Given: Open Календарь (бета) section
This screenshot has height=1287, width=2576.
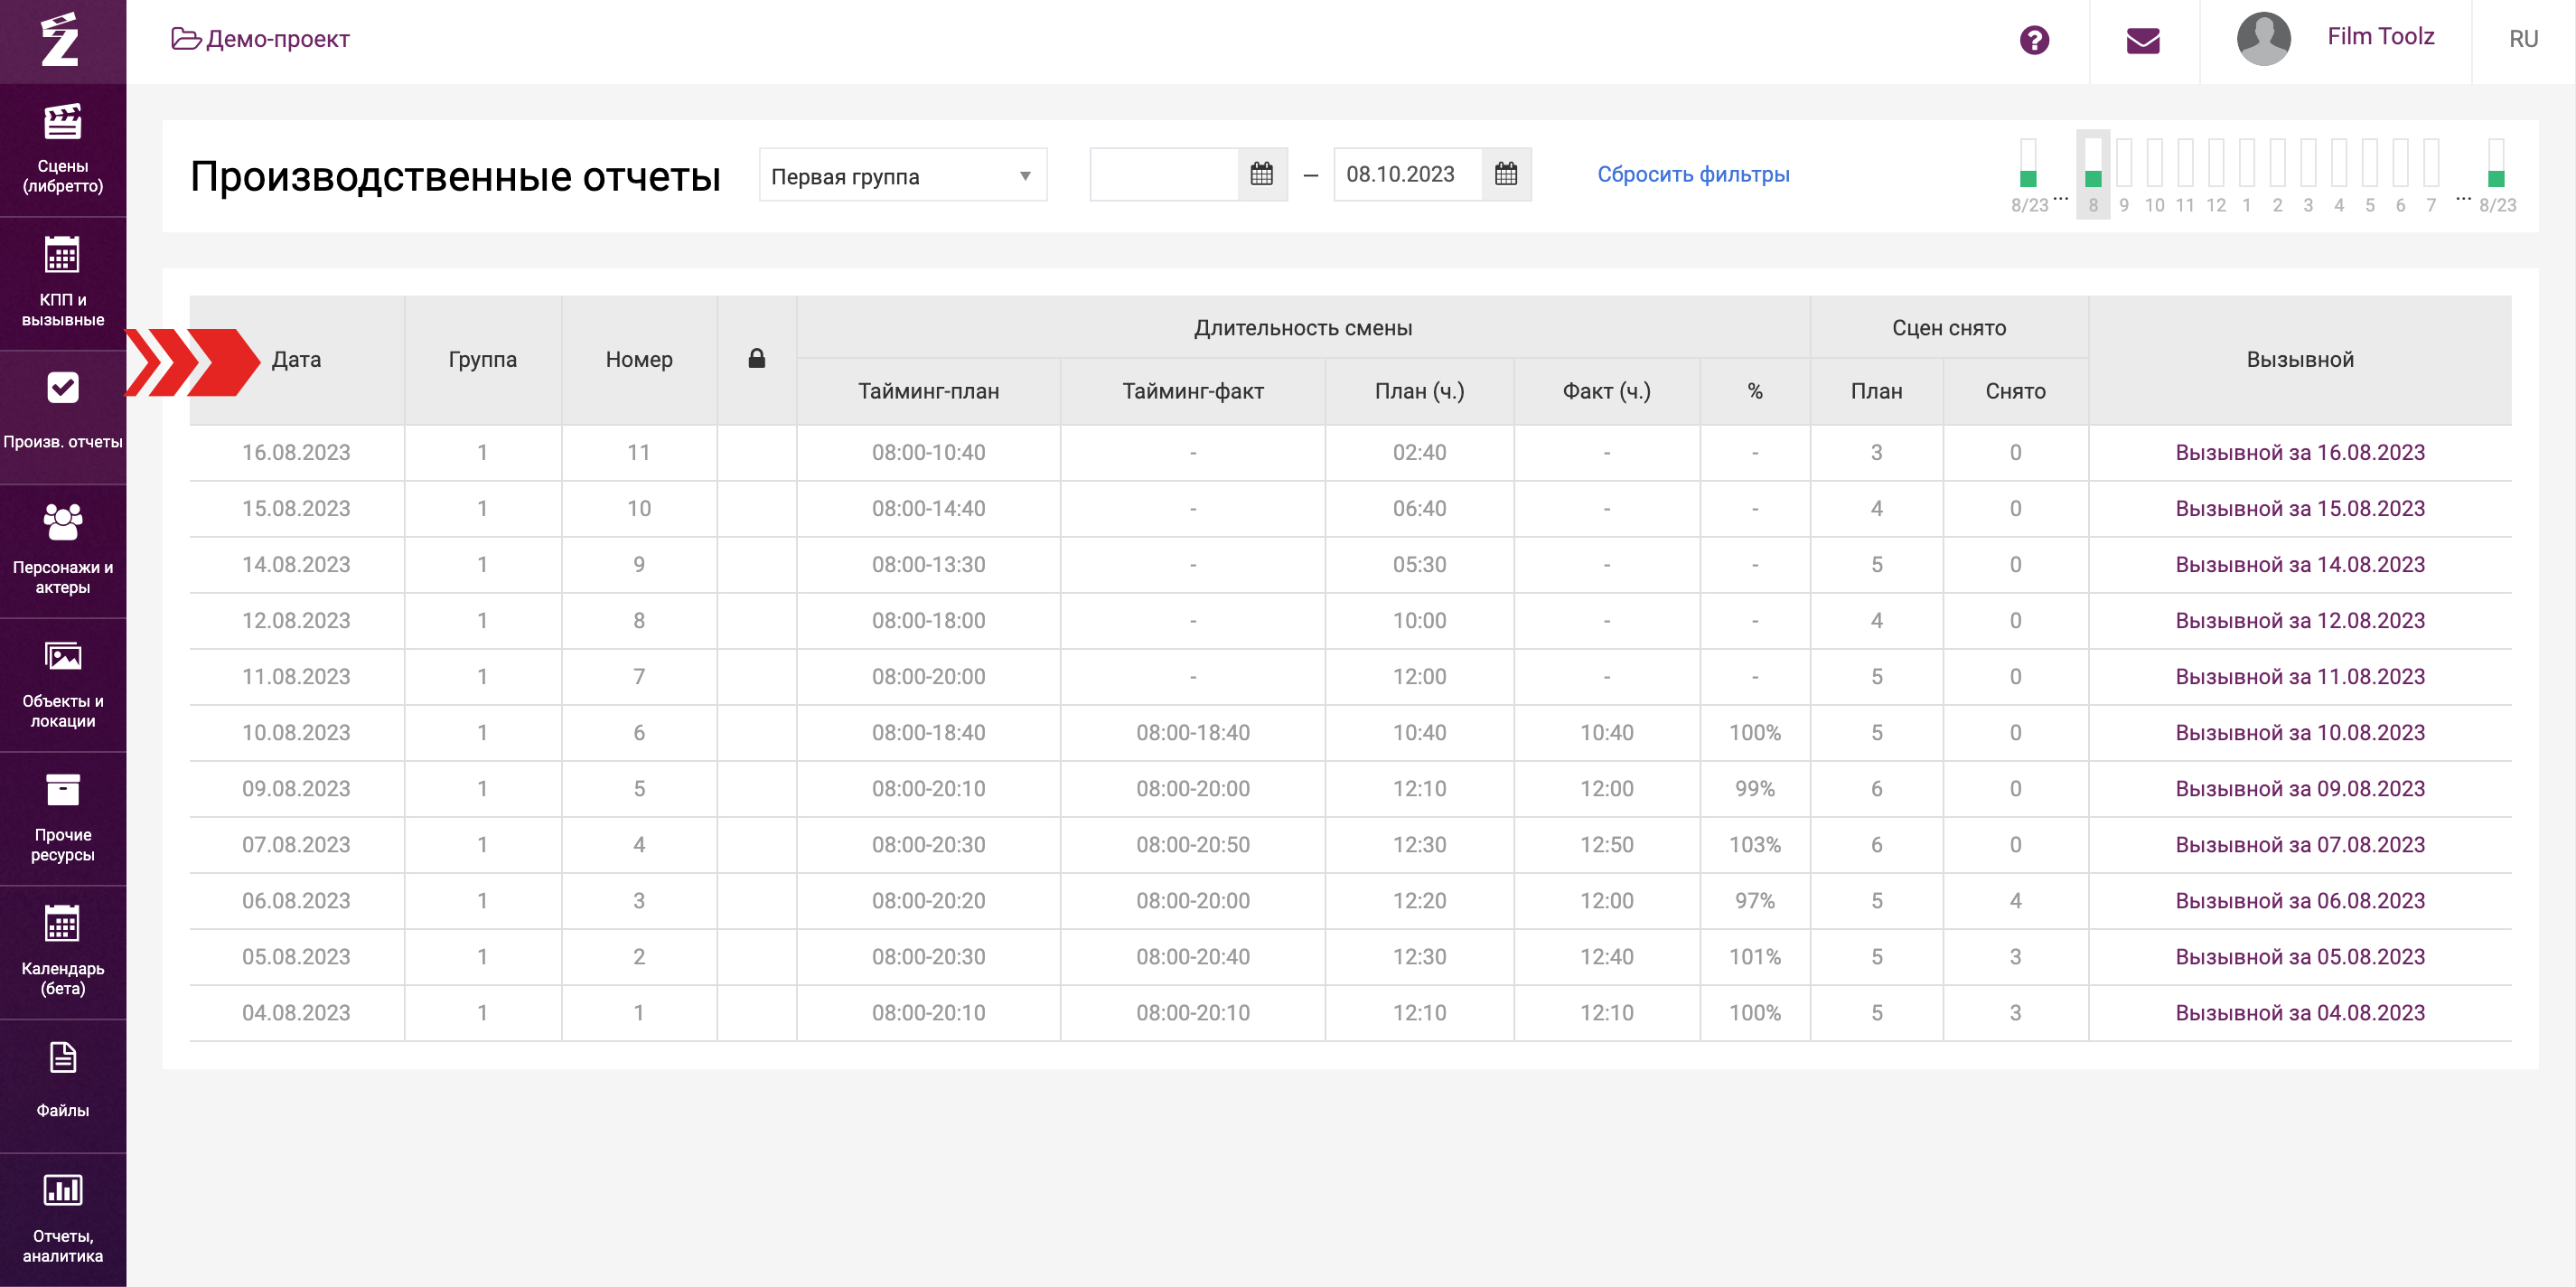Looking at the screenshot, I should [x=62, y=952].
